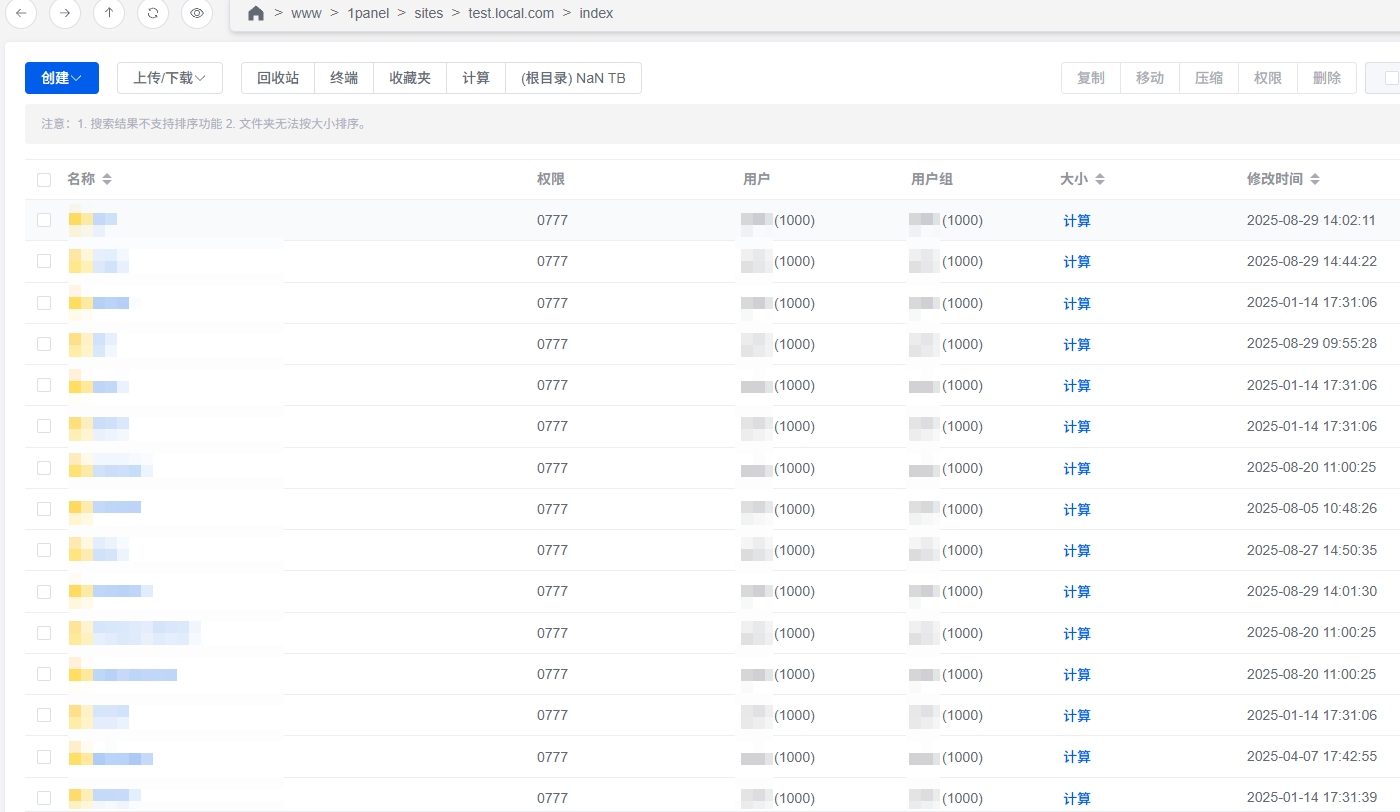The width and height of the screenshot is (1400, 812).
Task: Click the timestamp 2025-08-29 14:02:11
Action: click(1311, 220)
